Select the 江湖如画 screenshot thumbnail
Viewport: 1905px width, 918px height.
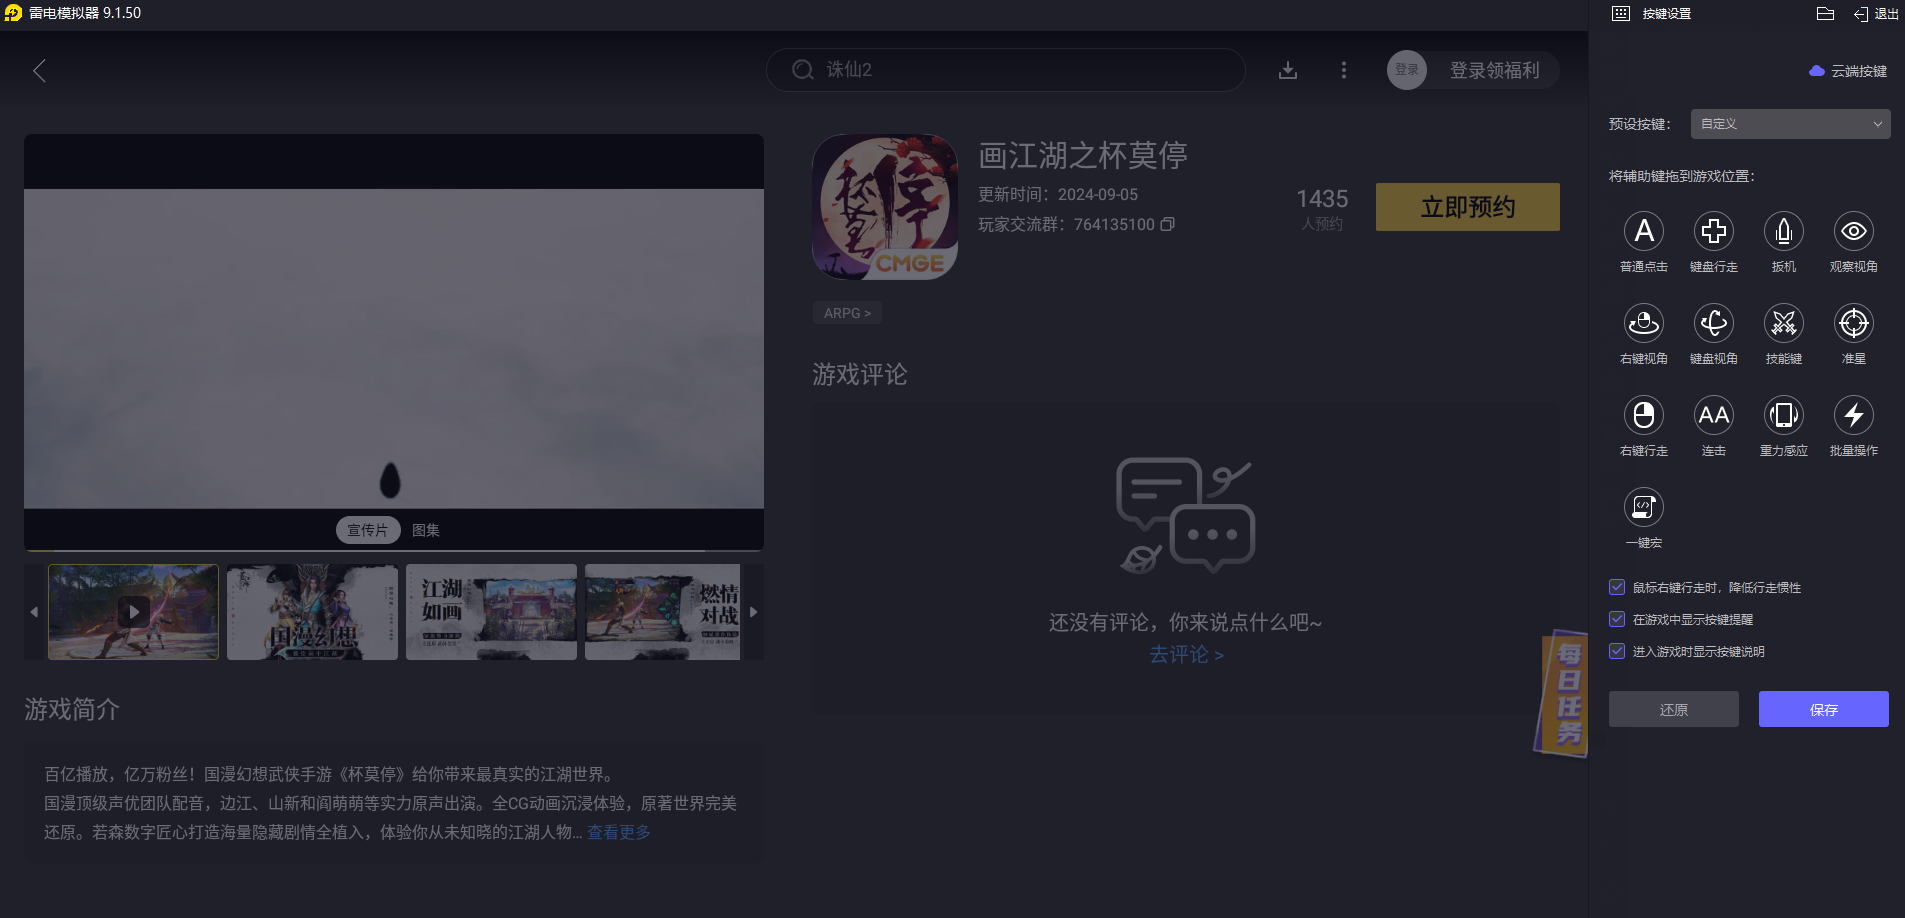491,611
